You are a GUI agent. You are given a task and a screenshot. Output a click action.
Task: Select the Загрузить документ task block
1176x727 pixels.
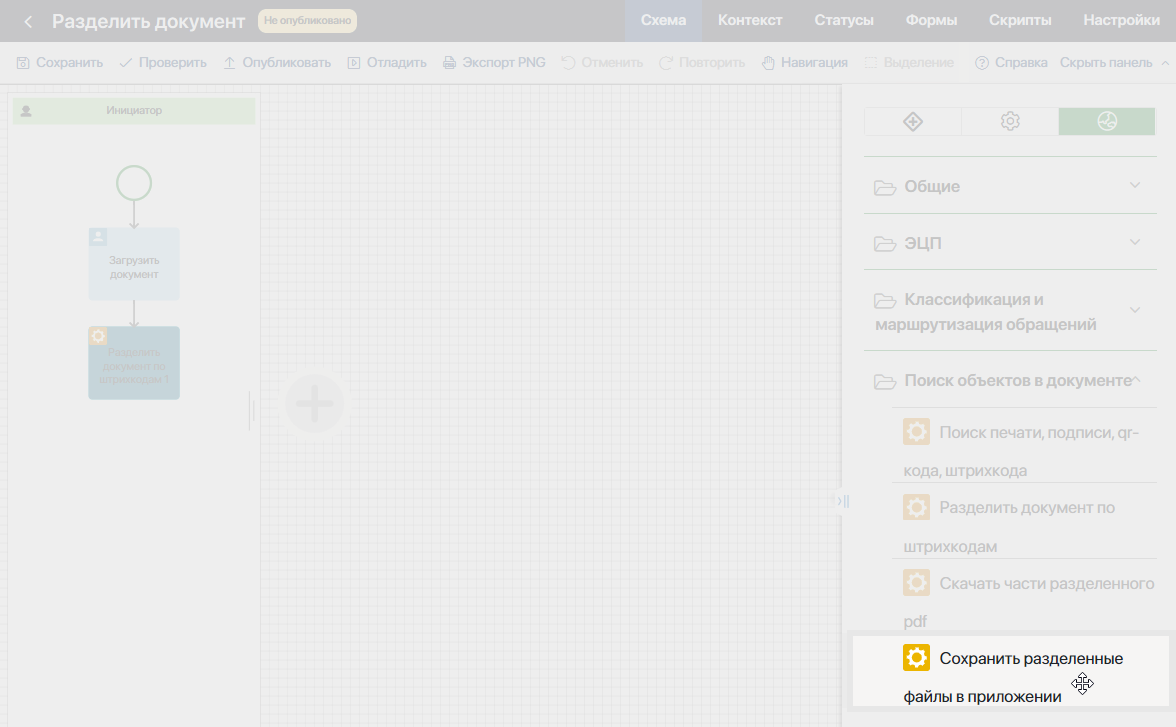point(134,264)
